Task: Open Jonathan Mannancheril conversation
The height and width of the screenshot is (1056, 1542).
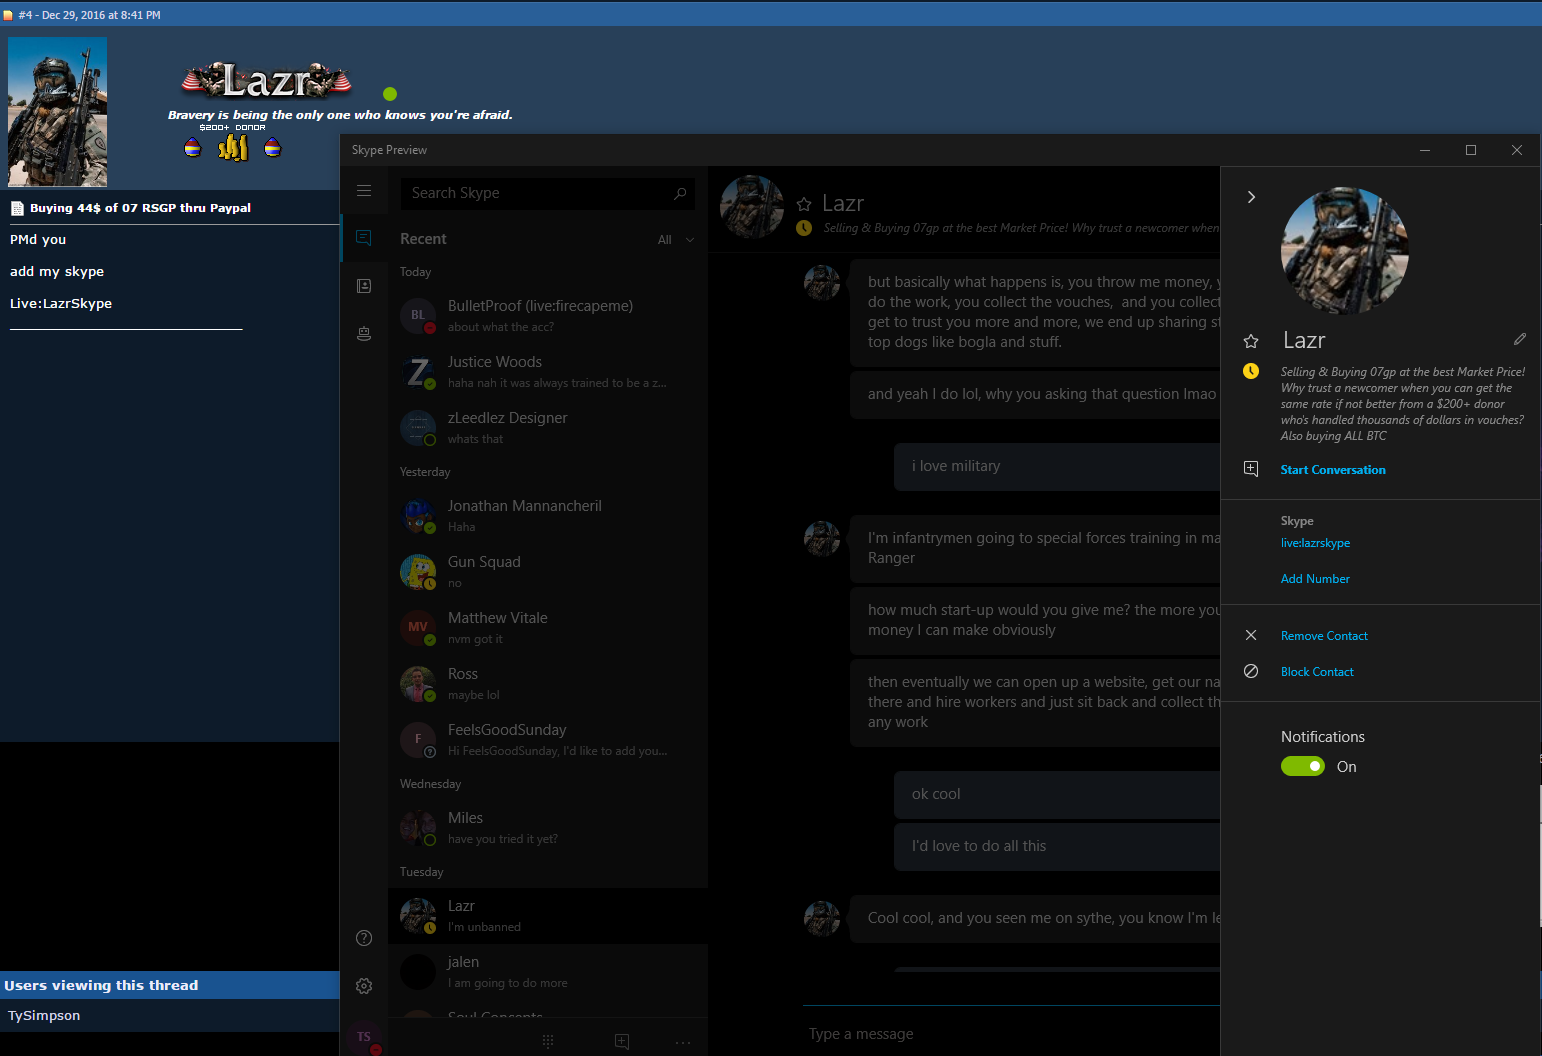Action: 548,516
